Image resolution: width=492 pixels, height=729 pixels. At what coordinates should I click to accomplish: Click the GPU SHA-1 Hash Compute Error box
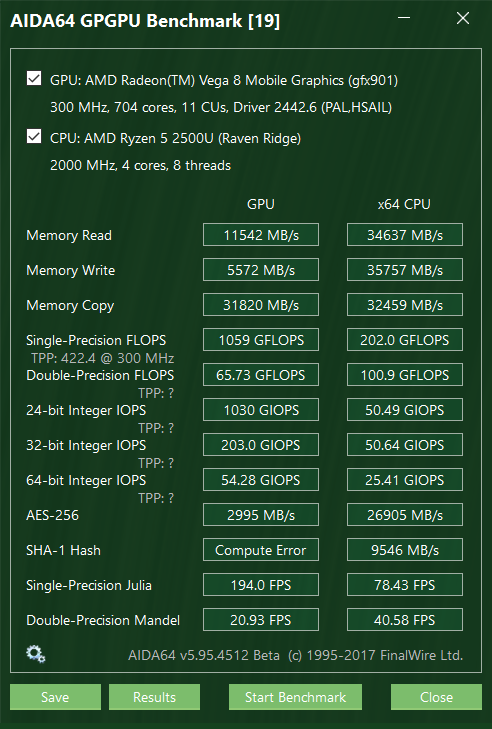(x=261, y=550)
